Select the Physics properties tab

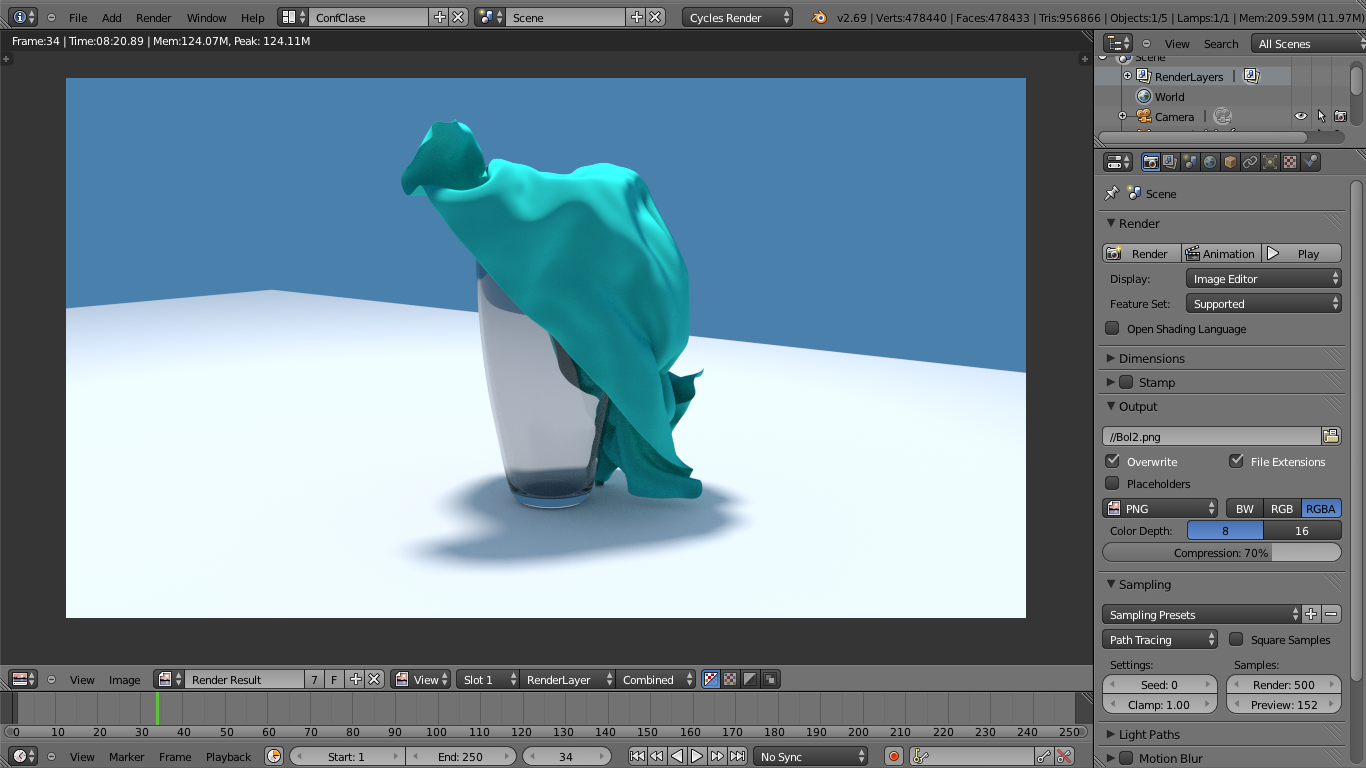click(1271, 161)
